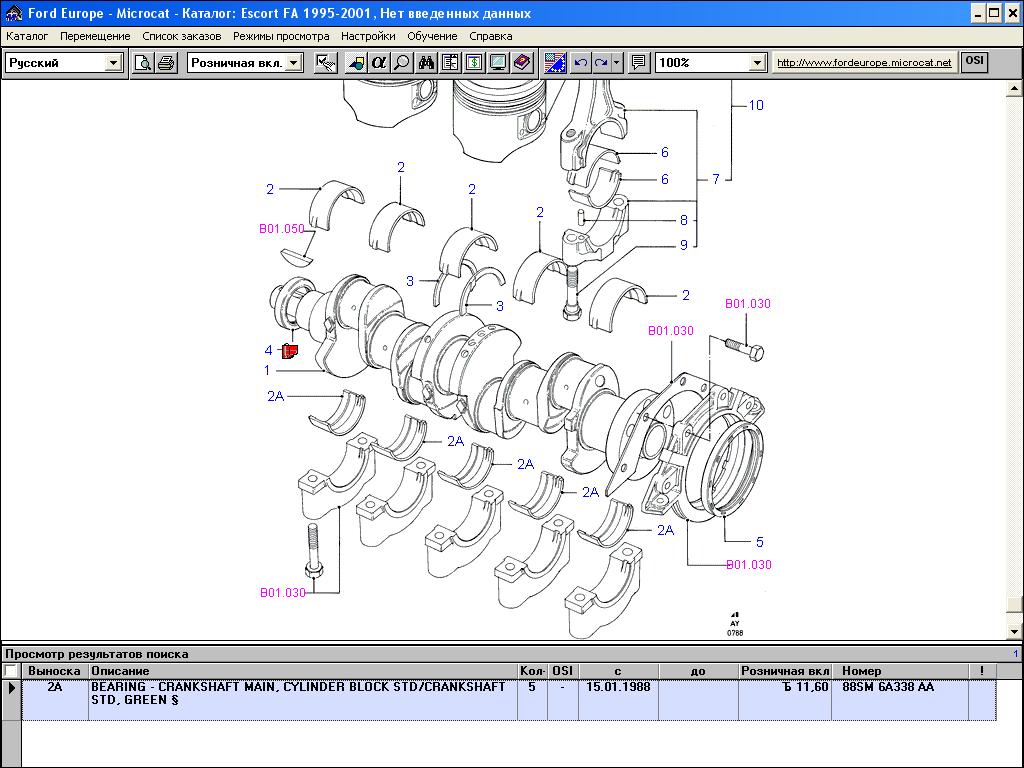1024x768 pixels.
Task: Open the Настройки menu
Action: [x=367, y=36]
